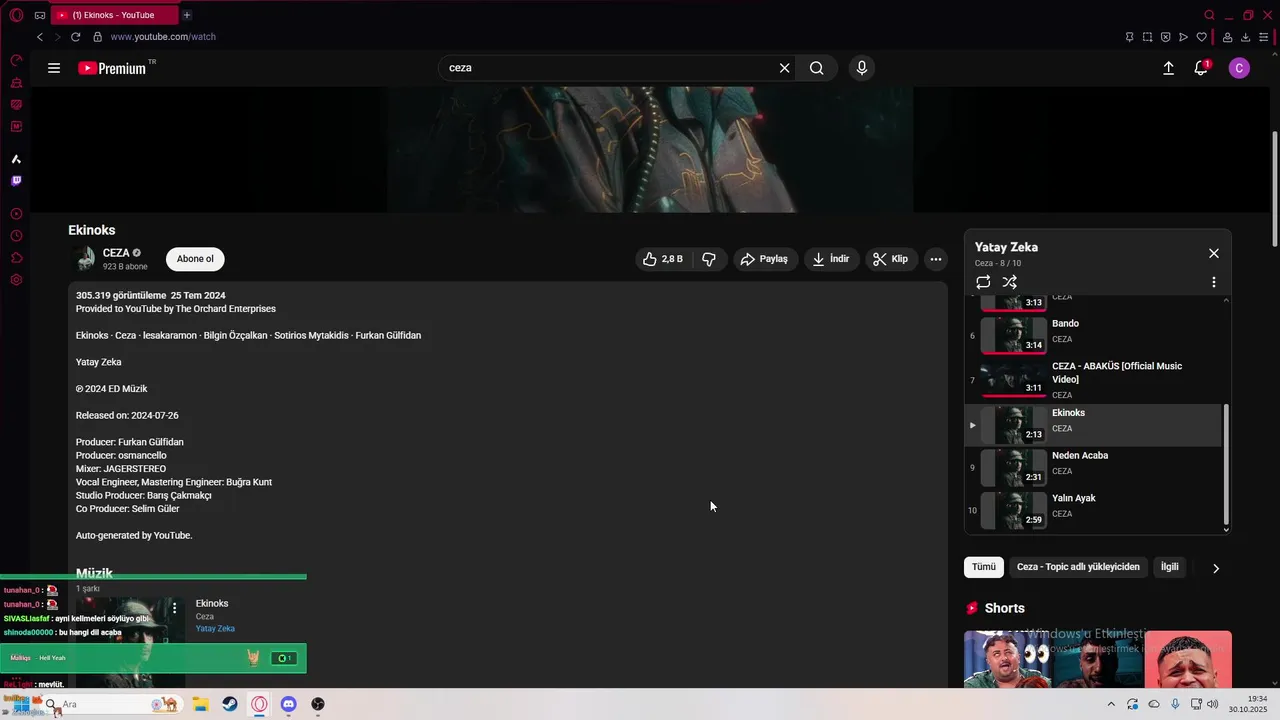The image size is (1280, 720).
Task: Play Yalın Ayak from the playlist
Action: (1093, 510)
